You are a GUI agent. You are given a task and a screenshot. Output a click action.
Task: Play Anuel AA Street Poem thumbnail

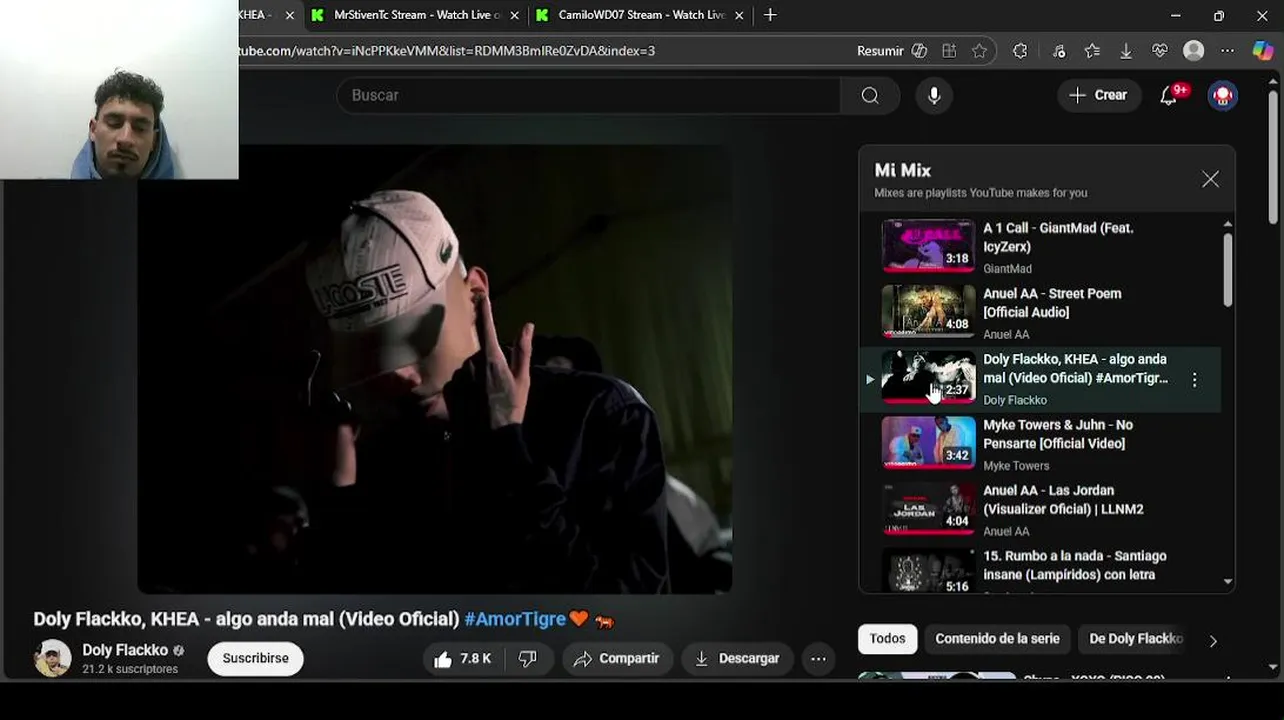pyautogui.click(x=928, y=311)
